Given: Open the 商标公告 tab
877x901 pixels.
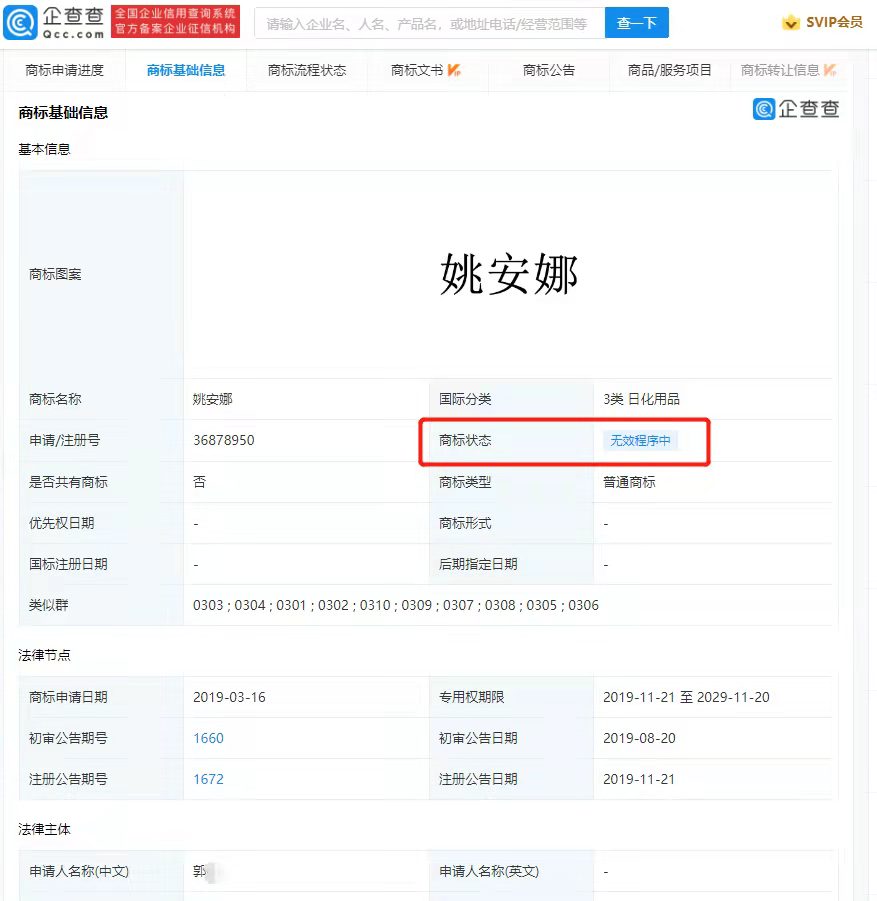Looking at the screenshot, I should 549,70.
